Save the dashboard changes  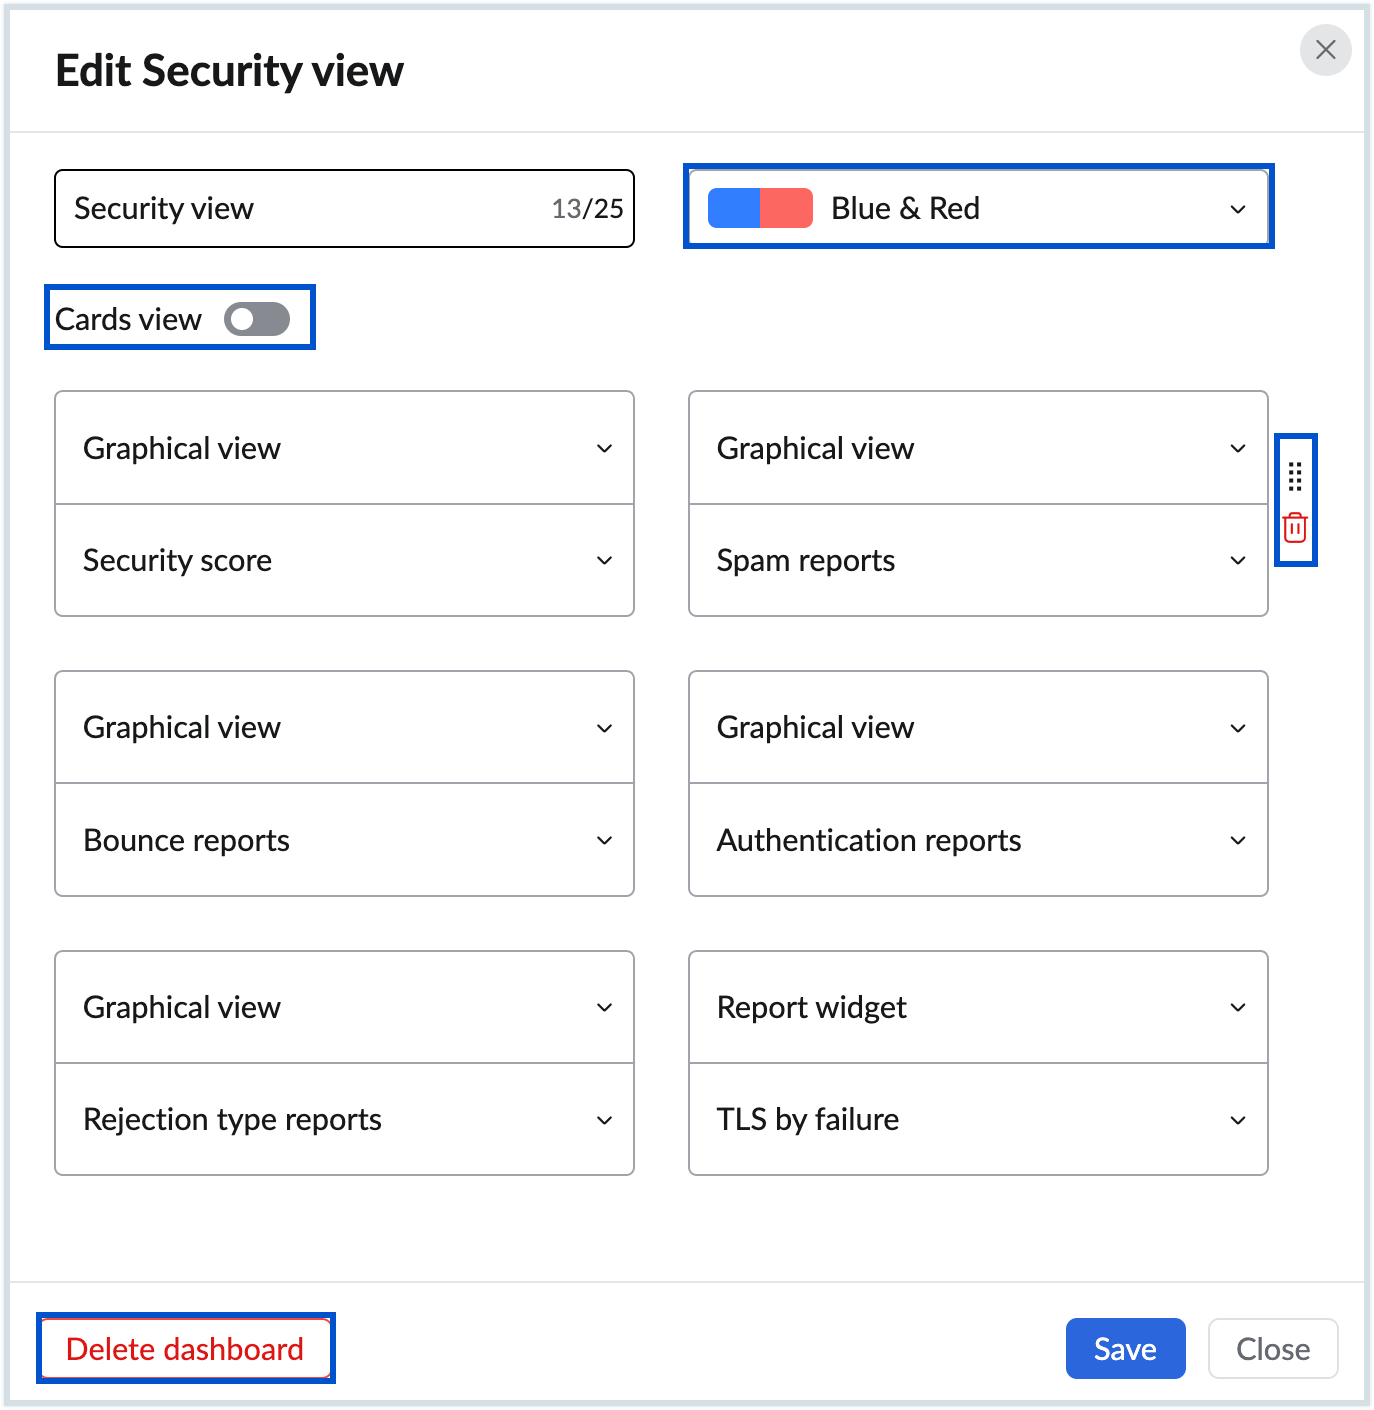point(1125,1349)
